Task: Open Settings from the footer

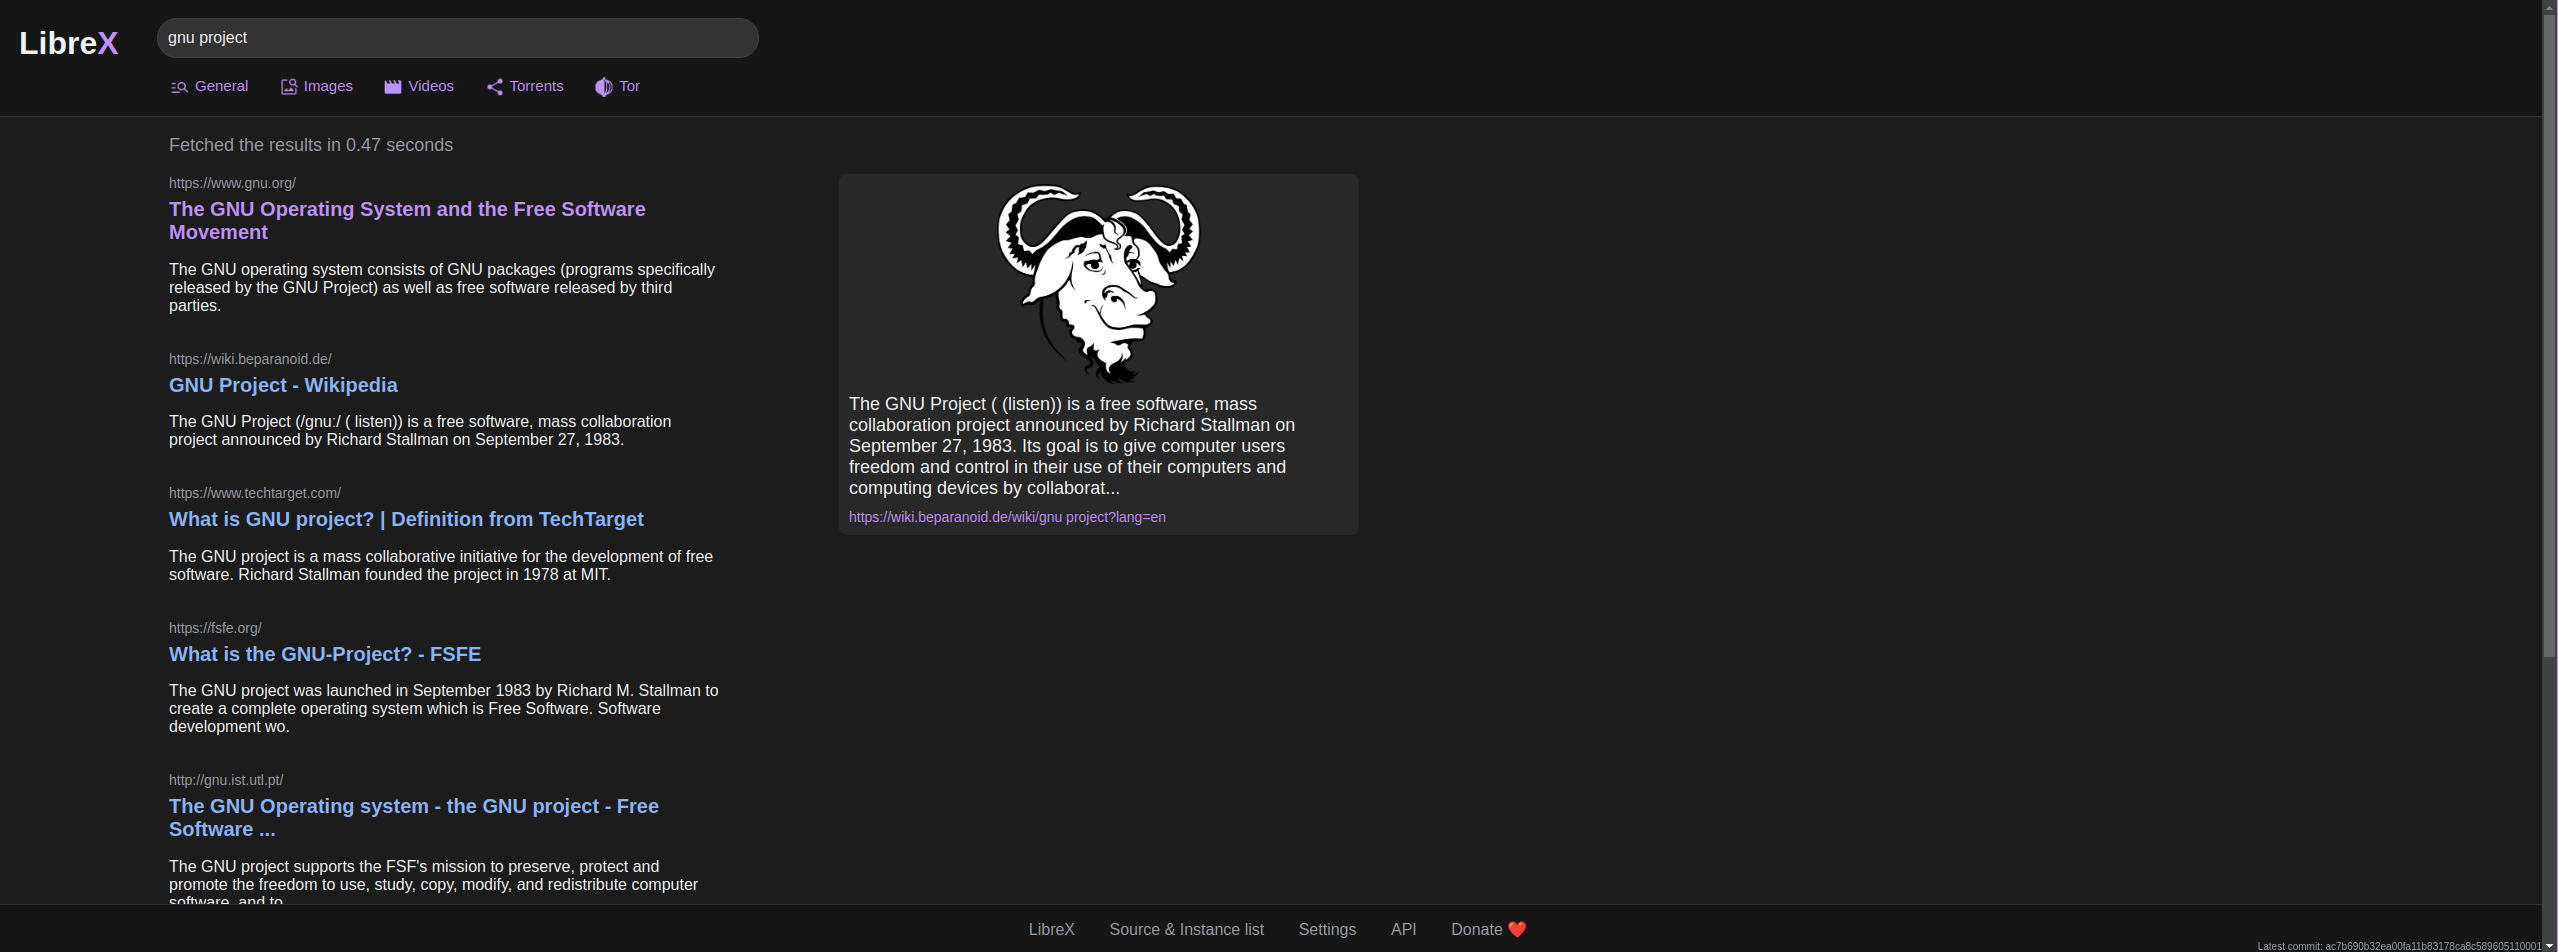Action: 1327,929
